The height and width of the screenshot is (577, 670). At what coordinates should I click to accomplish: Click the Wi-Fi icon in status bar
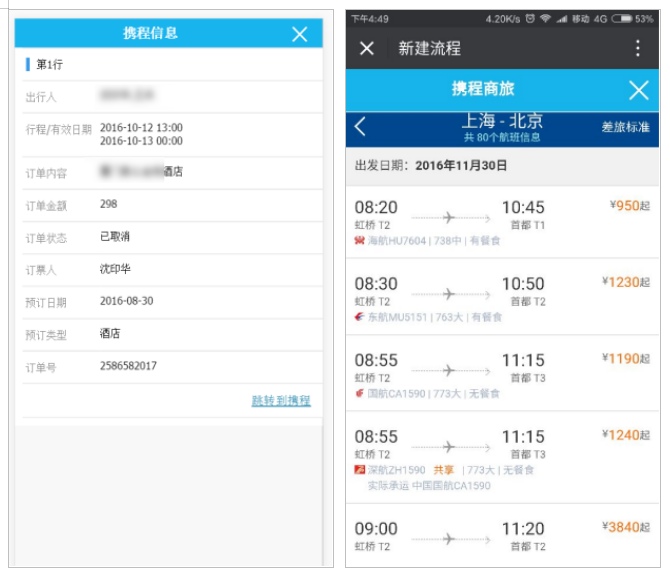(545, 18)
